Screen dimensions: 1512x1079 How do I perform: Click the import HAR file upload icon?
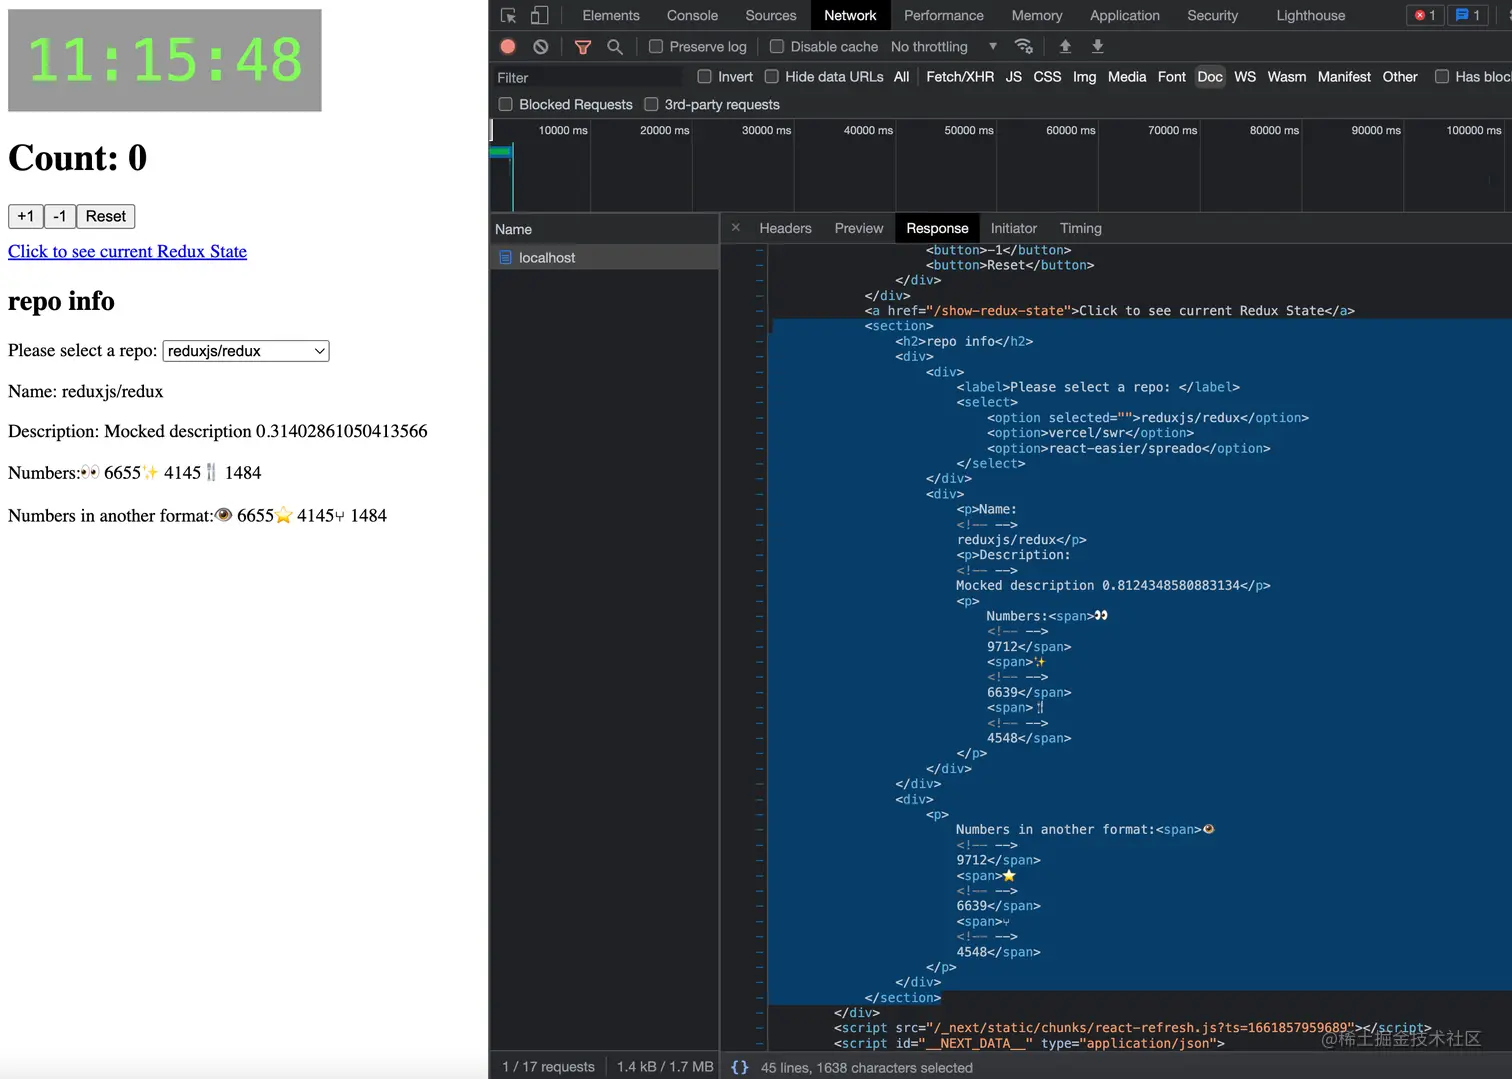(x=1065, y=46)
